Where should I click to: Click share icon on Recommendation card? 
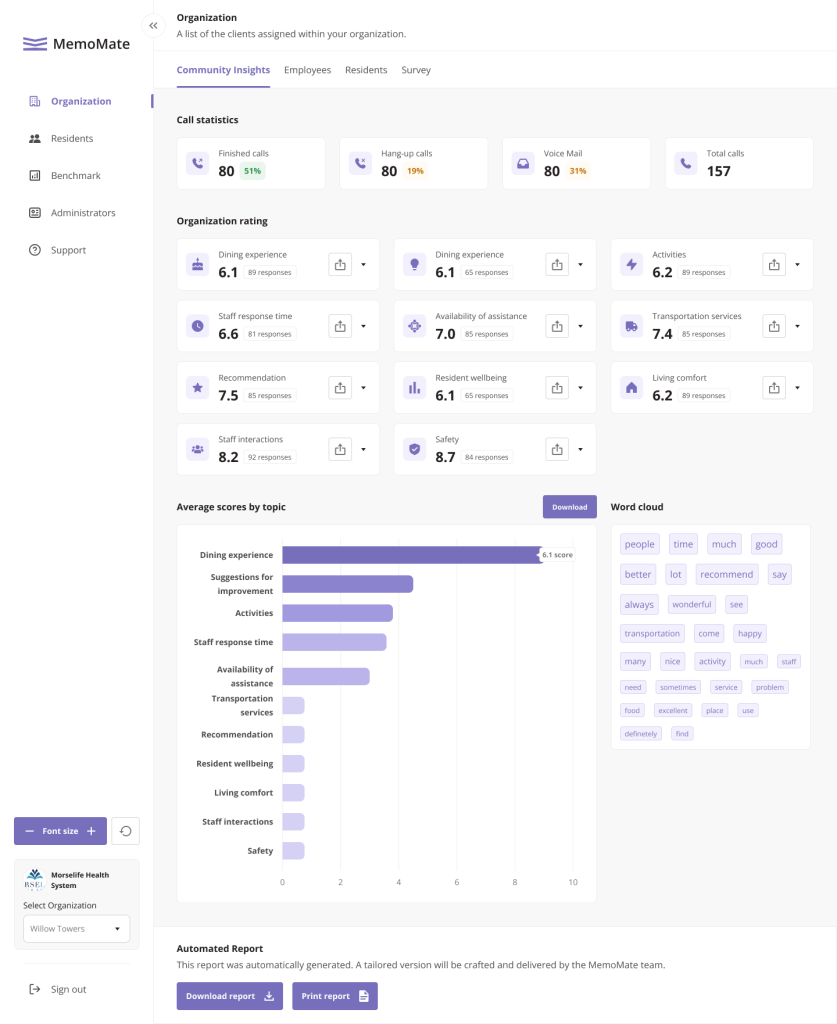340,388
